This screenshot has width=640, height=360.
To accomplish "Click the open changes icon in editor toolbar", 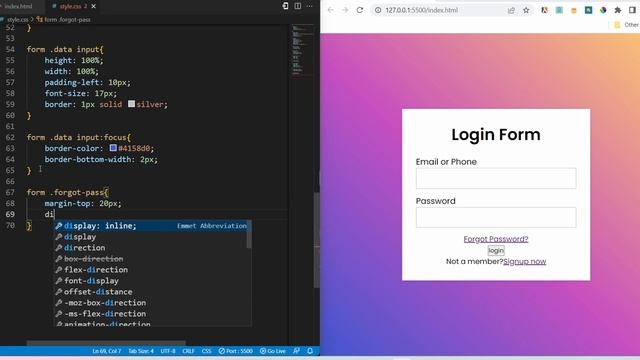I will tap(285, 6).
